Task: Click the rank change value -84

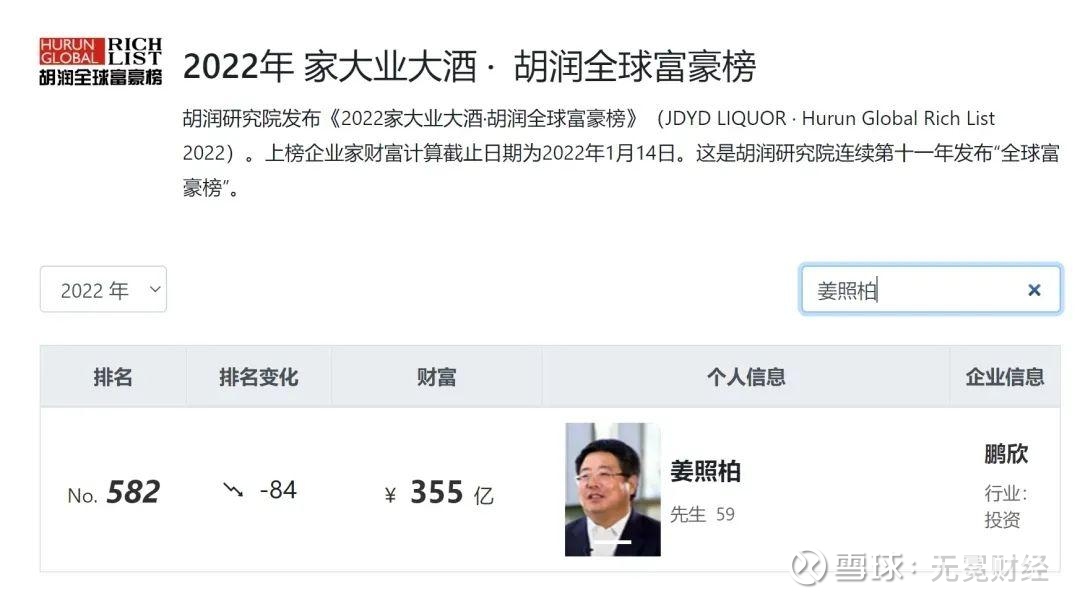Action: click(278, 490)
